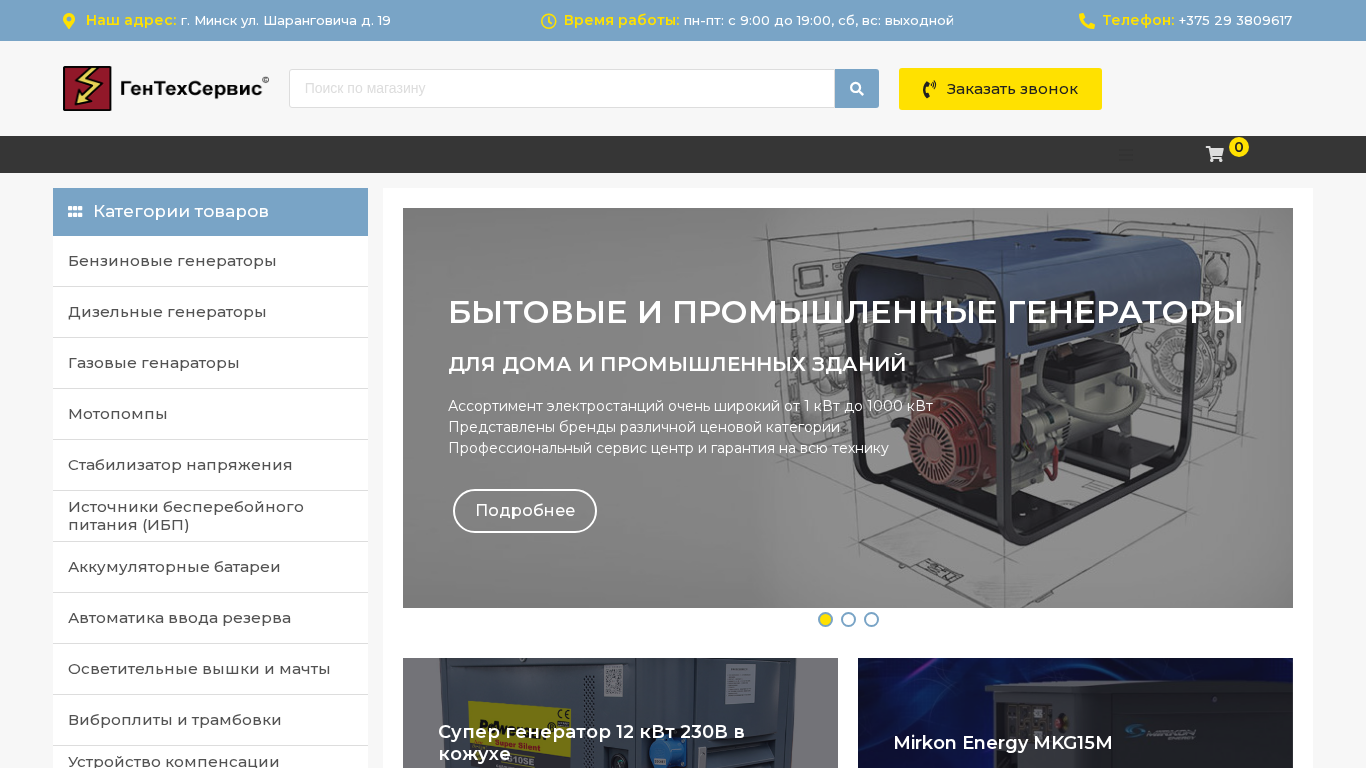Open Дизельные генераторы category
This screenshot has height=768, width=1366.
pos(210,312)
